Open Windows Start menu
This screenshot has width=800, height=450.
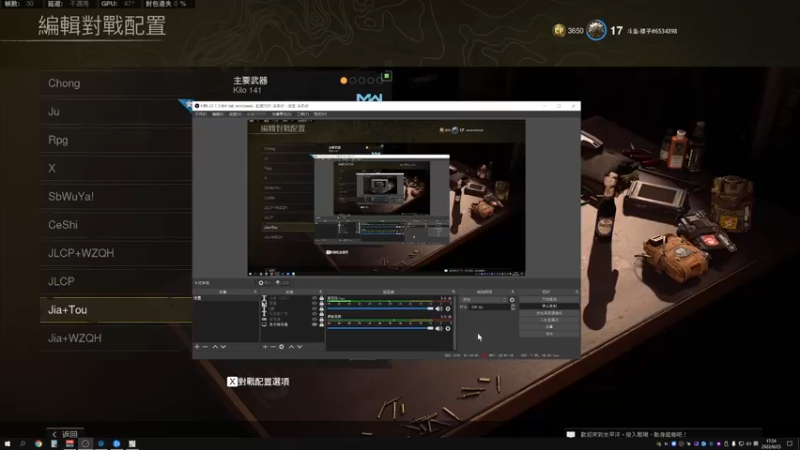click(x=7, y=444)
